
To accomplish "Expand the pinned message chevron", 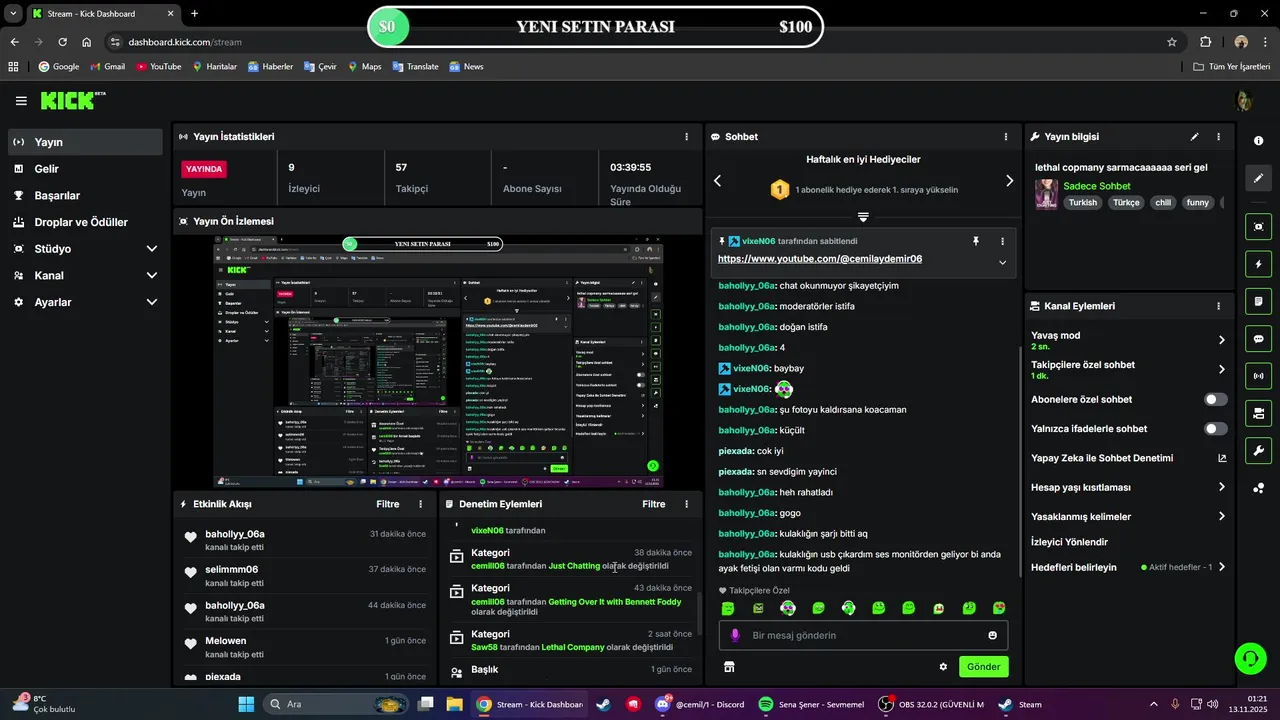I will point(1002,262).
